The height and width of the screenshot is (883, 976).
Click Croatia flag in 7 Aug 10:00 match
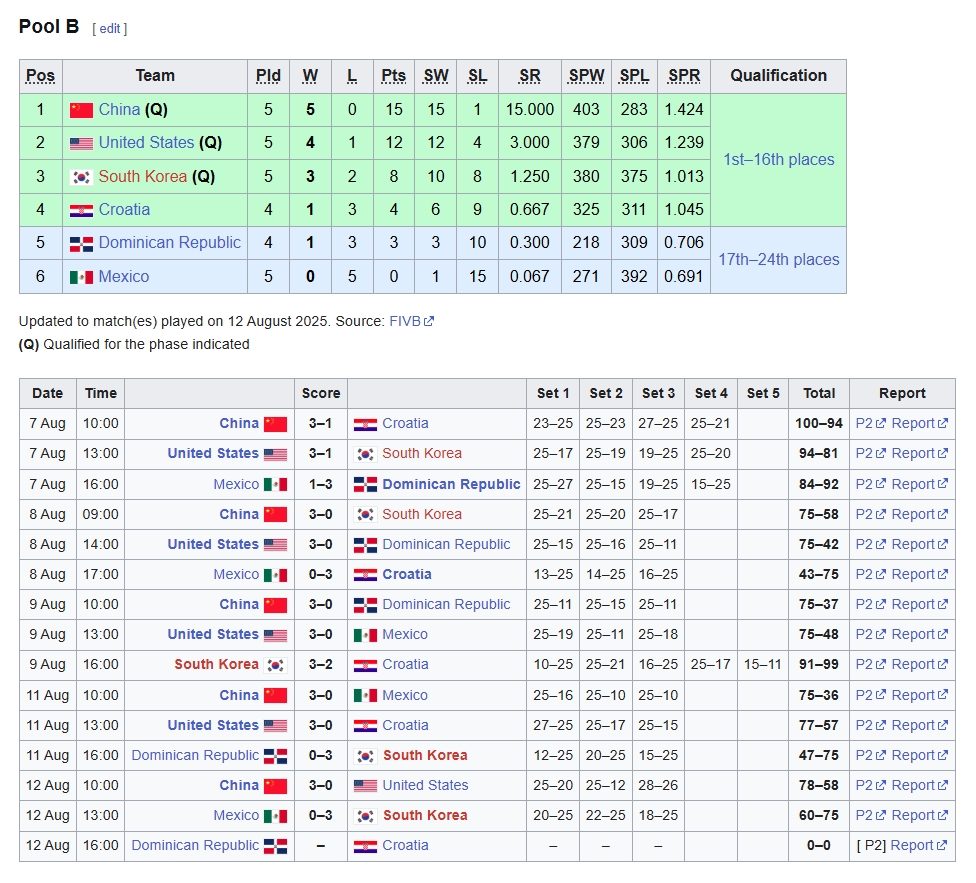tap(365, 424)
